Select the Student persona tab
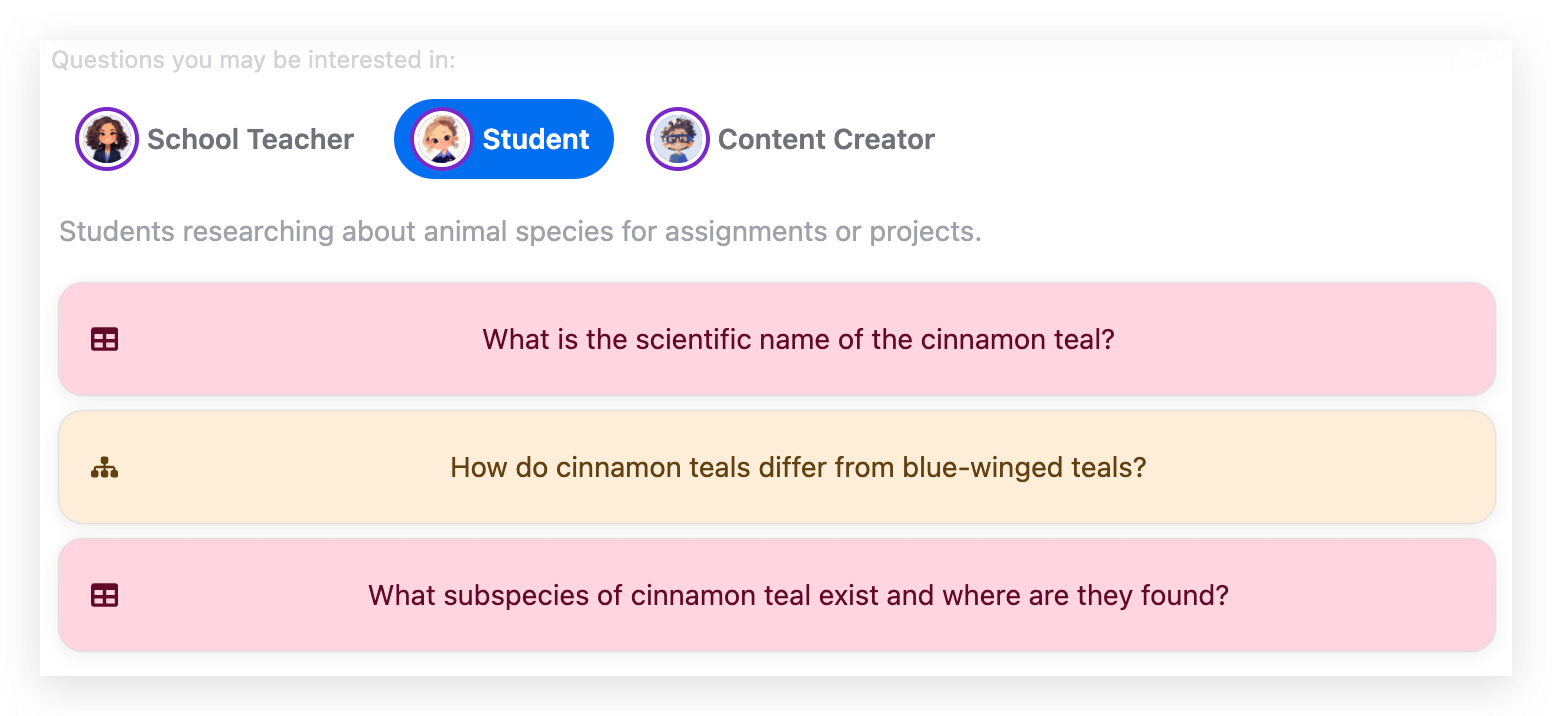Screen dimensions: 1552x716 point(504,139)
